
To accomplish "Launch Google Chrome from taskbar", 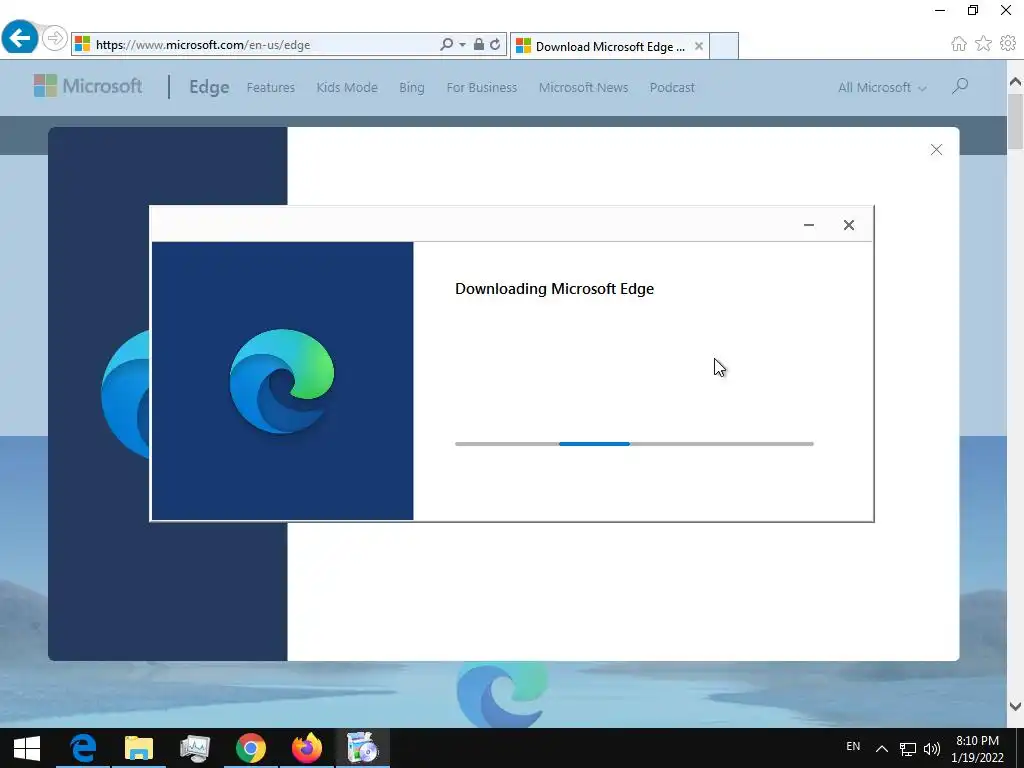I will 251,748.
